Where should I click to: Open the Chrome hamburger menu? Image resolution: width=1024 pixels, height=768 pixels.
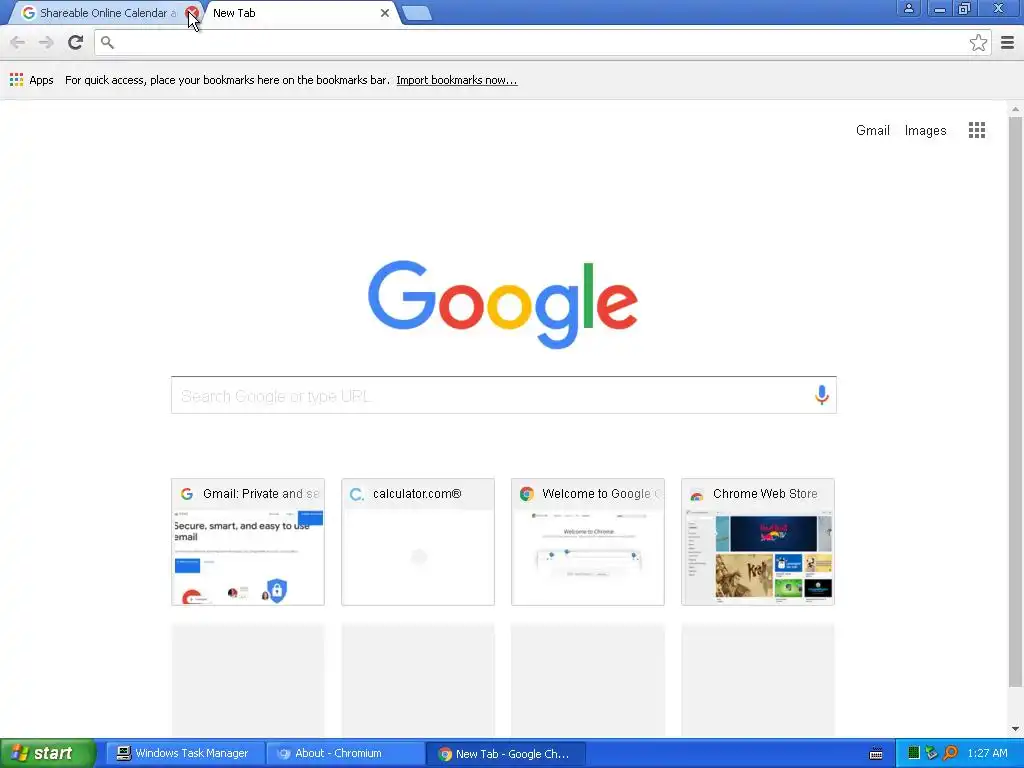(1008, 42)
